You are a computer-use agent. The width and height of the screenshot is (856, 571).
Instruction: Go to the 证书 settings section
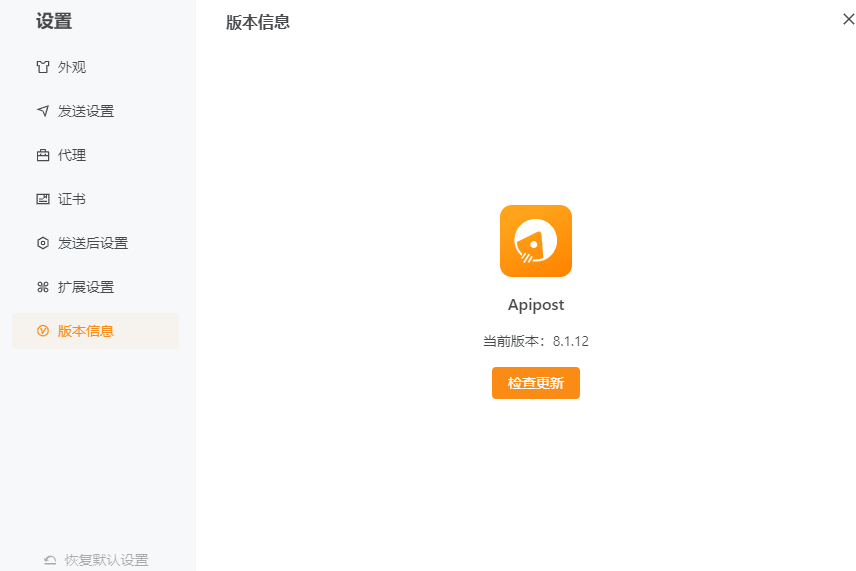96,199
